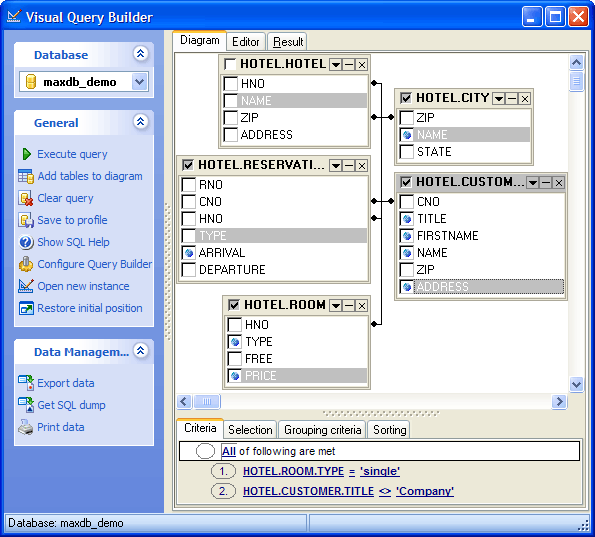Click the diagram scroll up arrow
The height and width of the screenshot is (537, 595).
pyautogui.click(x=576, y=62)
